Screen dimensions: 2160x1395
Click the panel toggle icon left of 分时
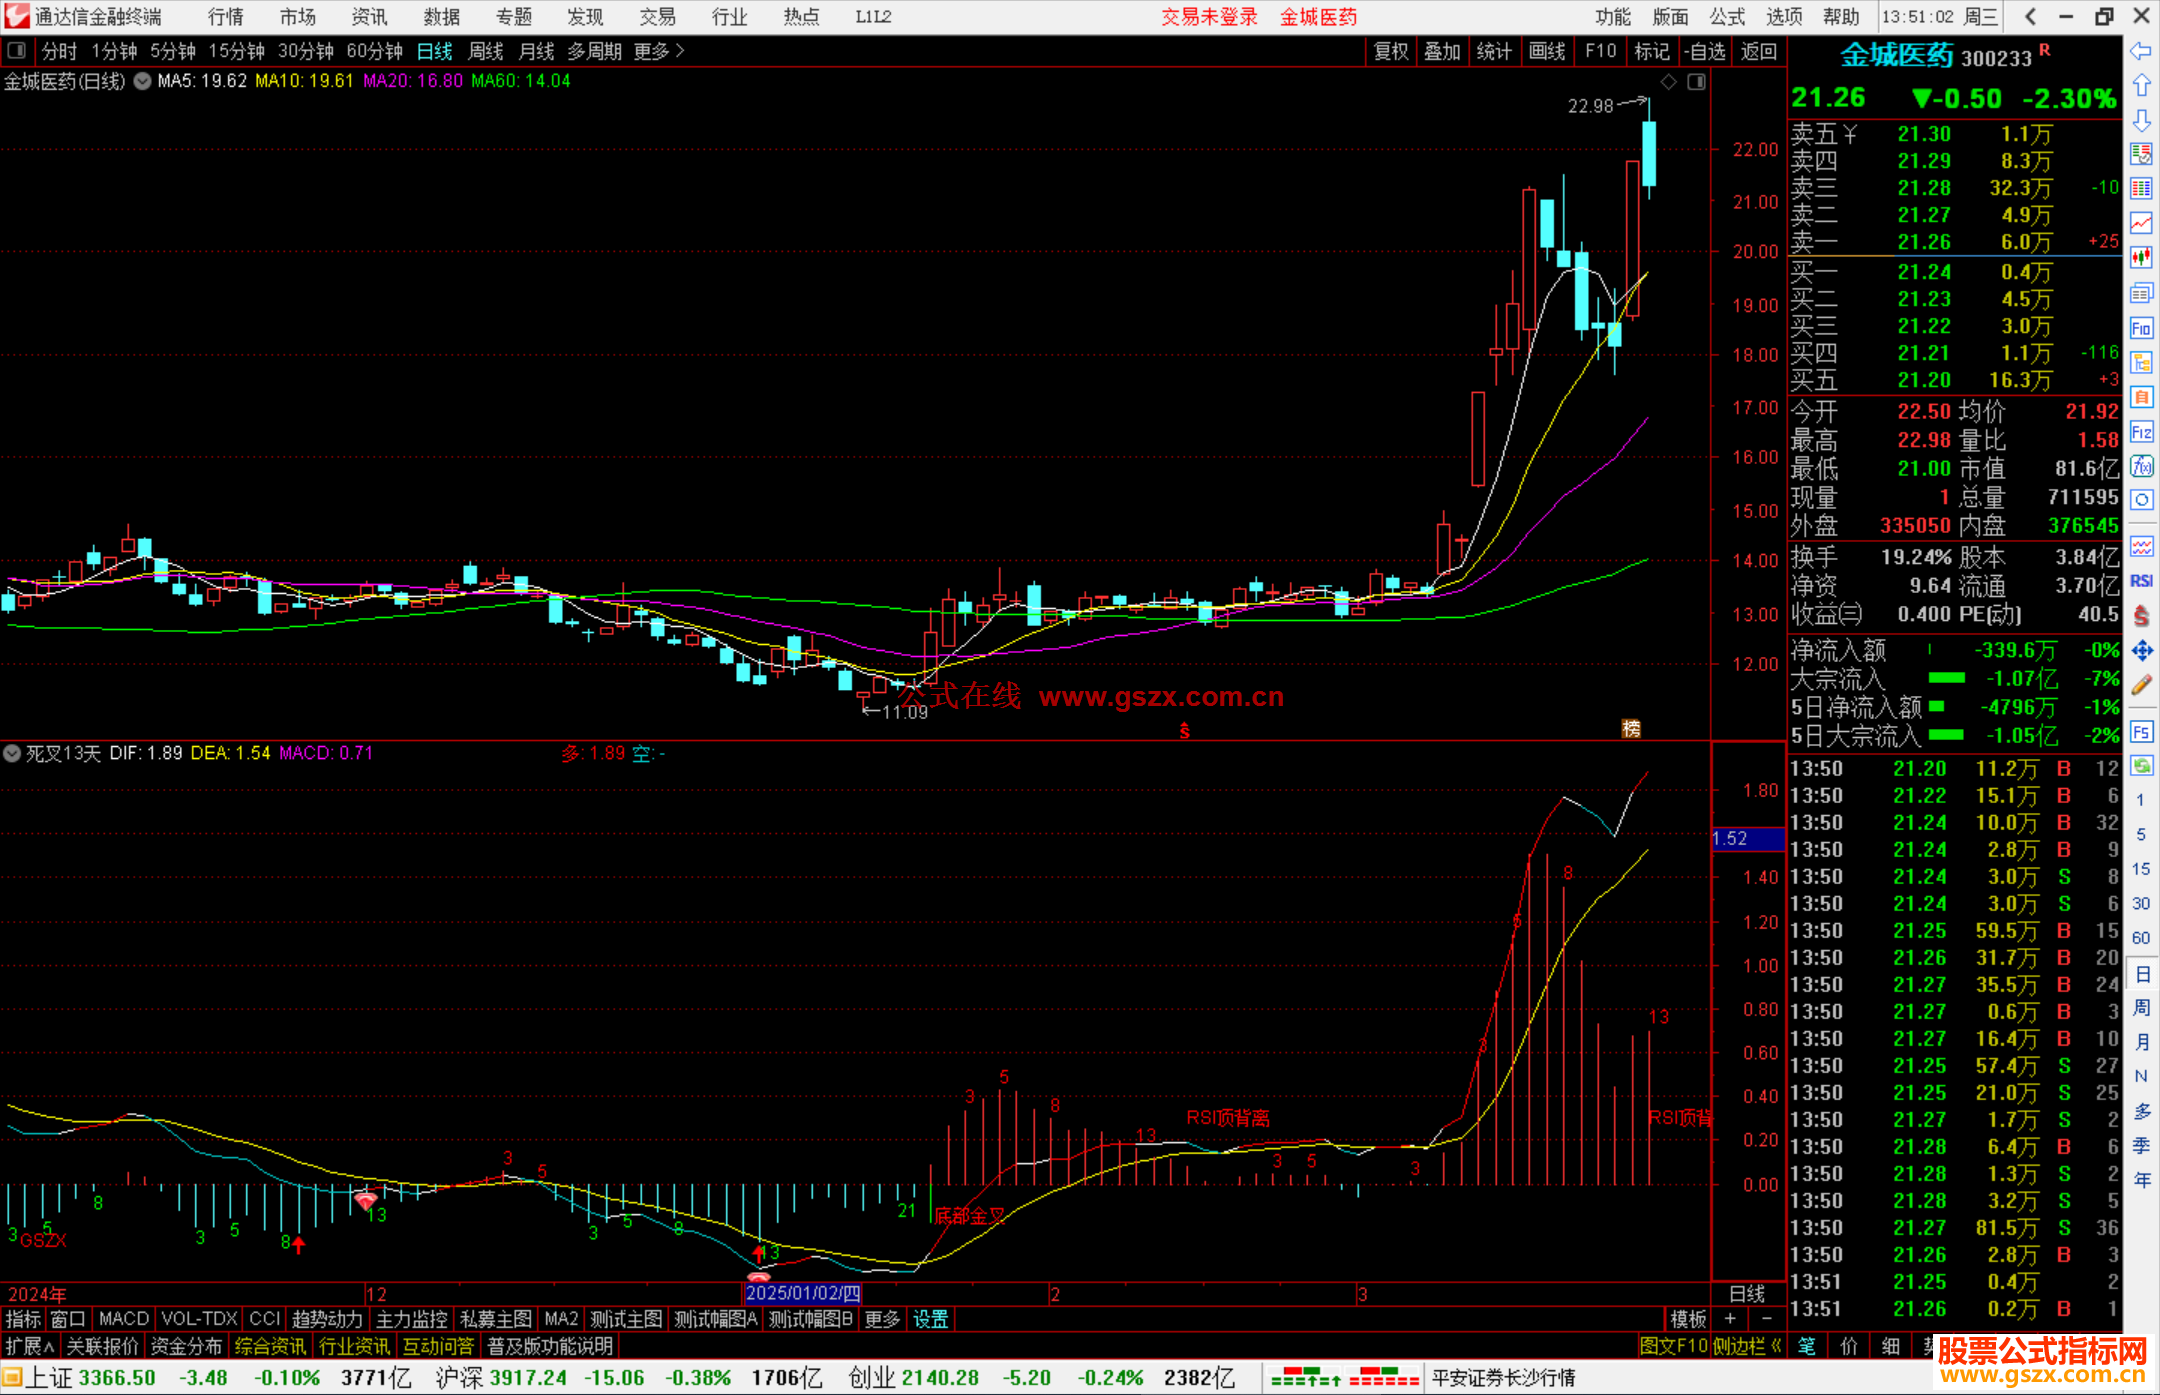[x=16, y=51]
